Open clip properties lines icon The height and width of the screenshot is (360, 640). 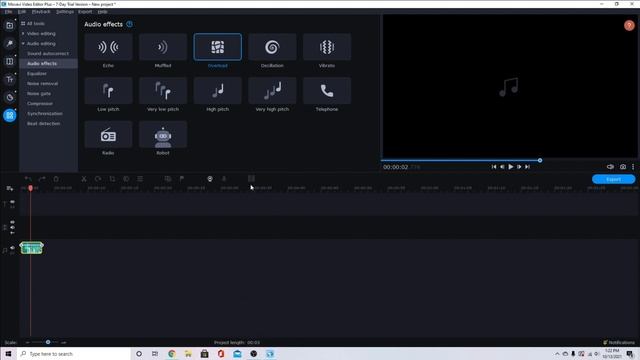click(x=140, y=179)
